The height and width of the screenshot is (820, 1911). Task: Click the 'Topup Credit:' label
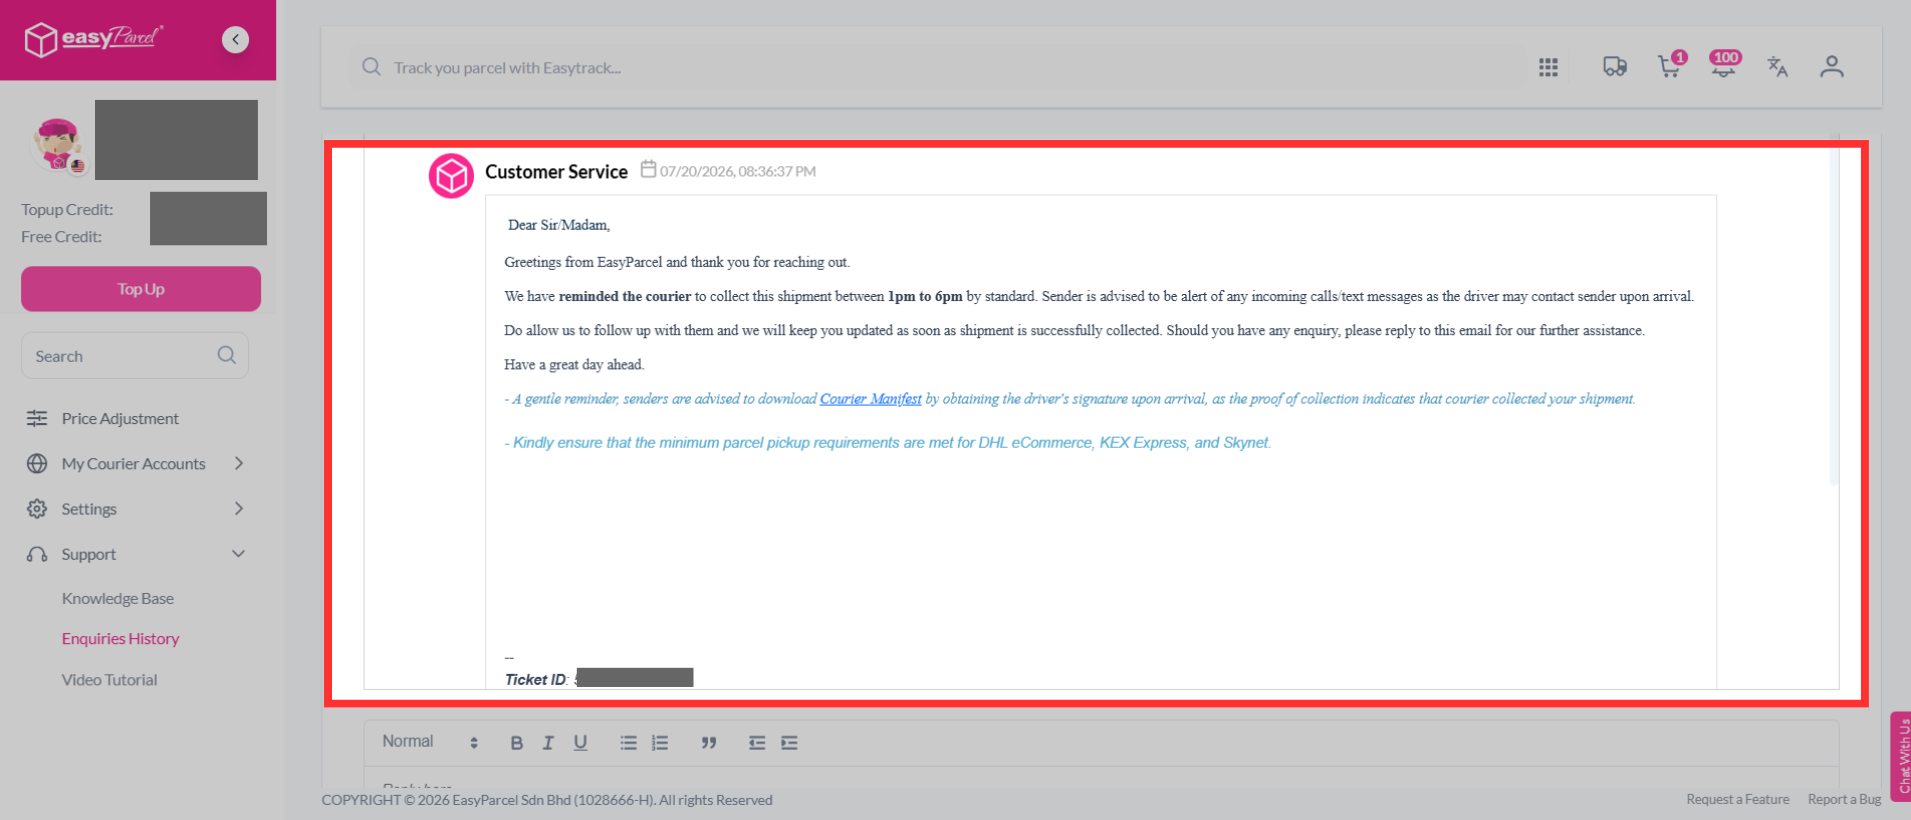(67, 209)
